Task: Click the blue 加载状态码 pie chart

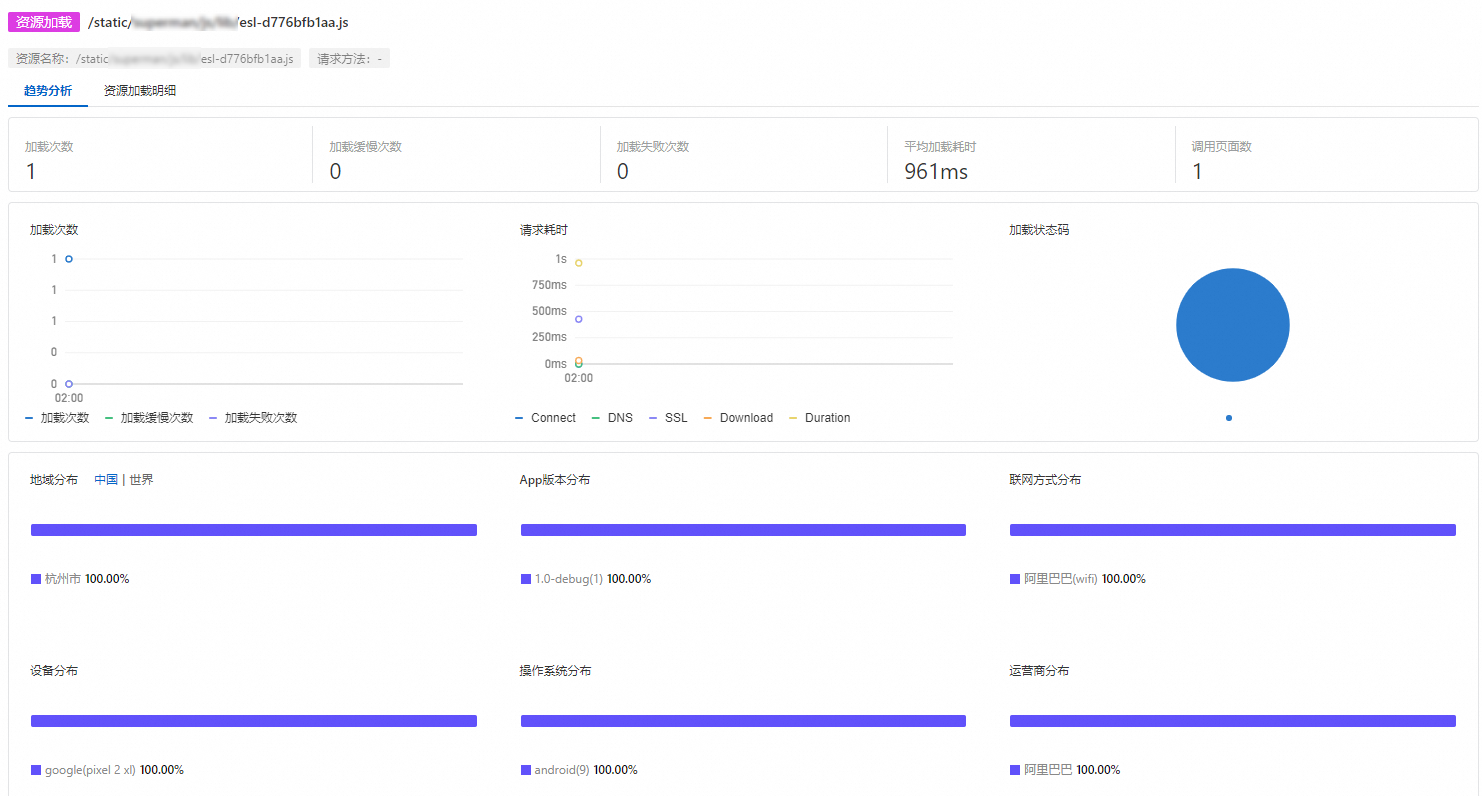Action: [1233, 325]
